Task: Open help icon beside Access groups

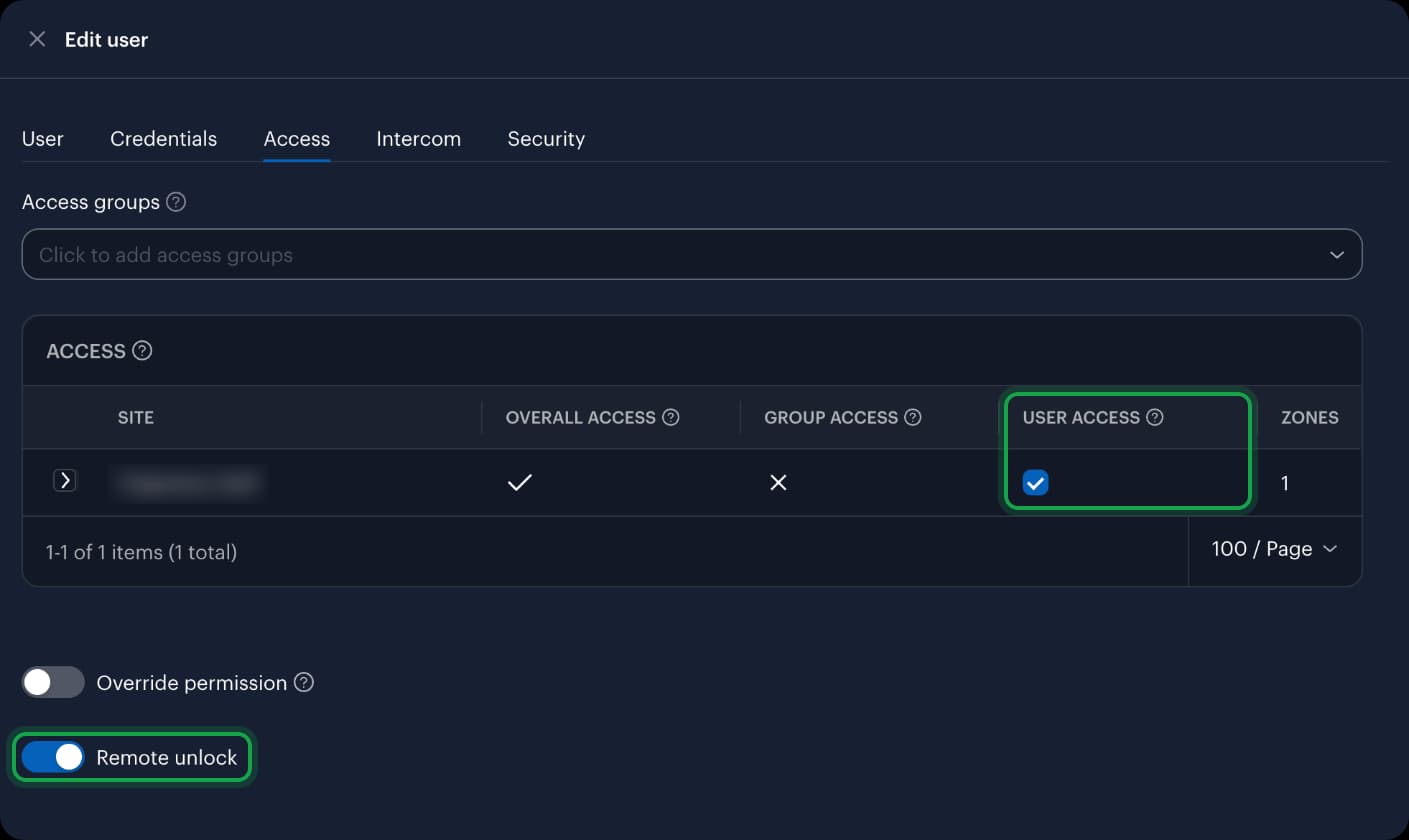Action: point(176,202)
